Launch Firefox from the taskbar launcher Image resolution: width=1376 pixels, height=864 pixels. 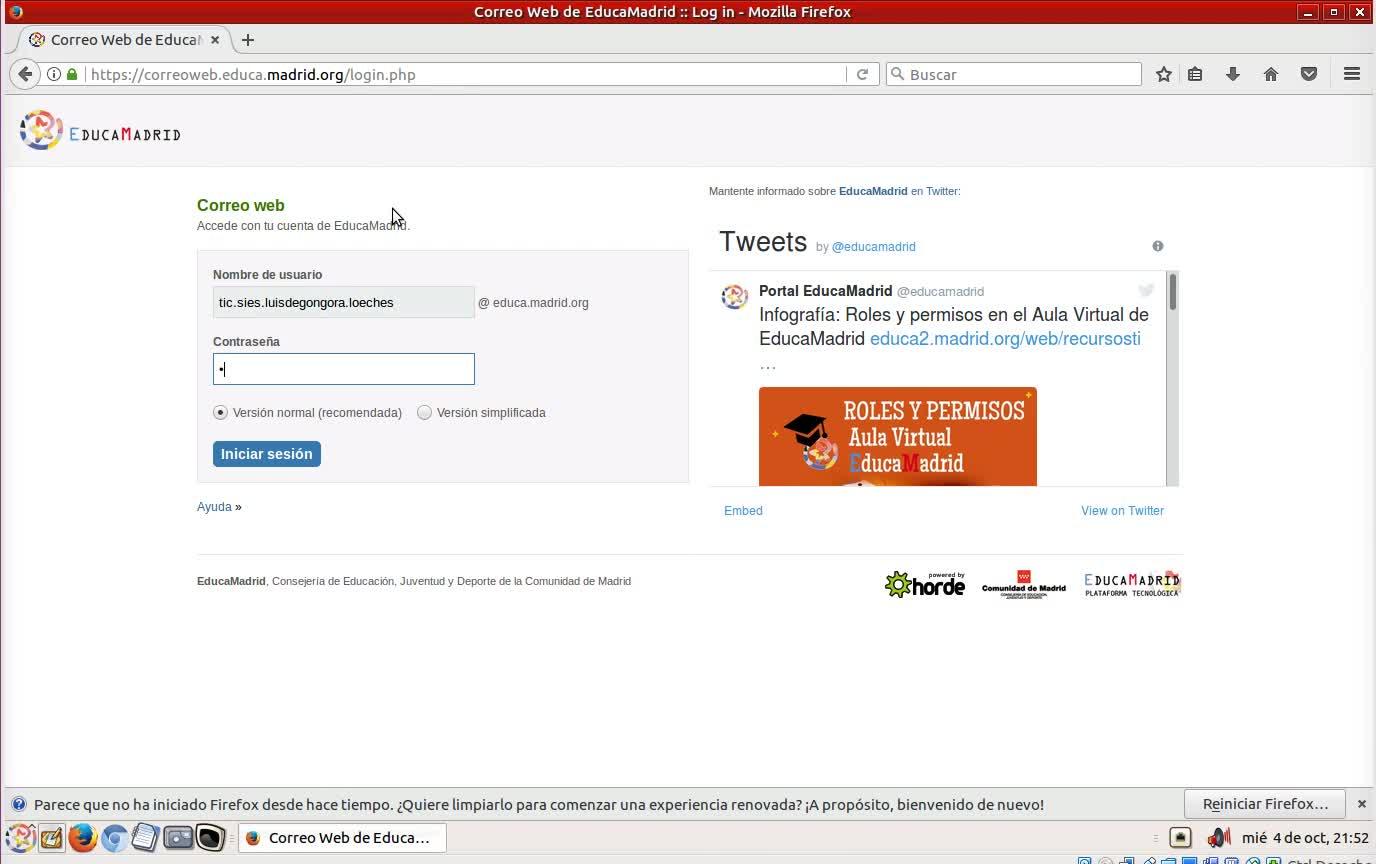(x=83, y=837)
